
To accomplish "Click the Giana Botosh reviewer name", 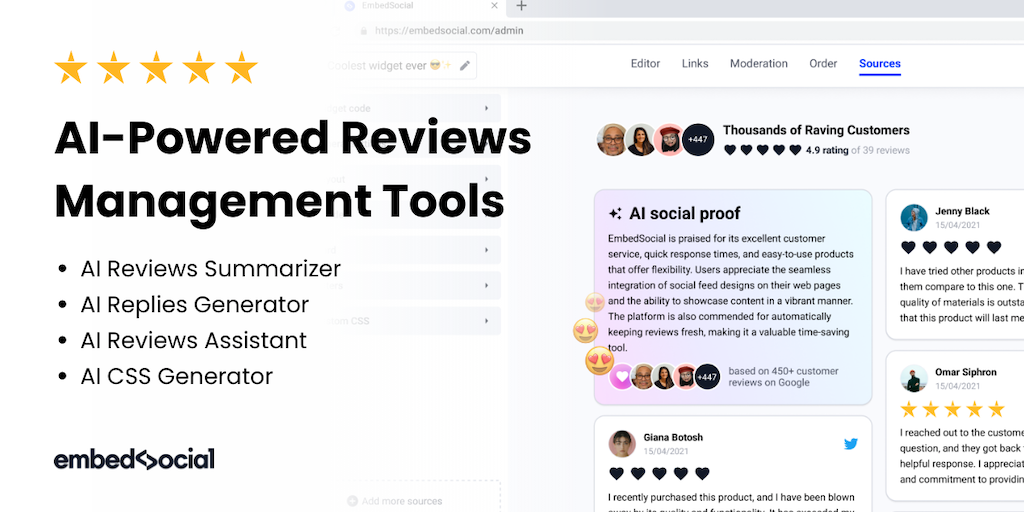I will pos(673,437).
